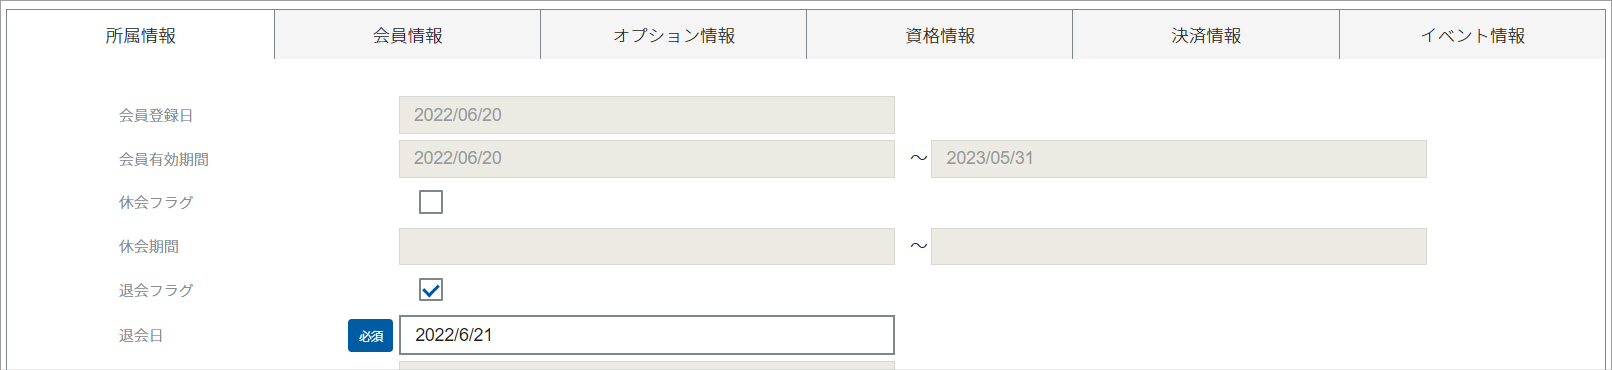Open the 会員情報 tab
The width and height of the screenshot is (1612, 370).
point(408,35)
